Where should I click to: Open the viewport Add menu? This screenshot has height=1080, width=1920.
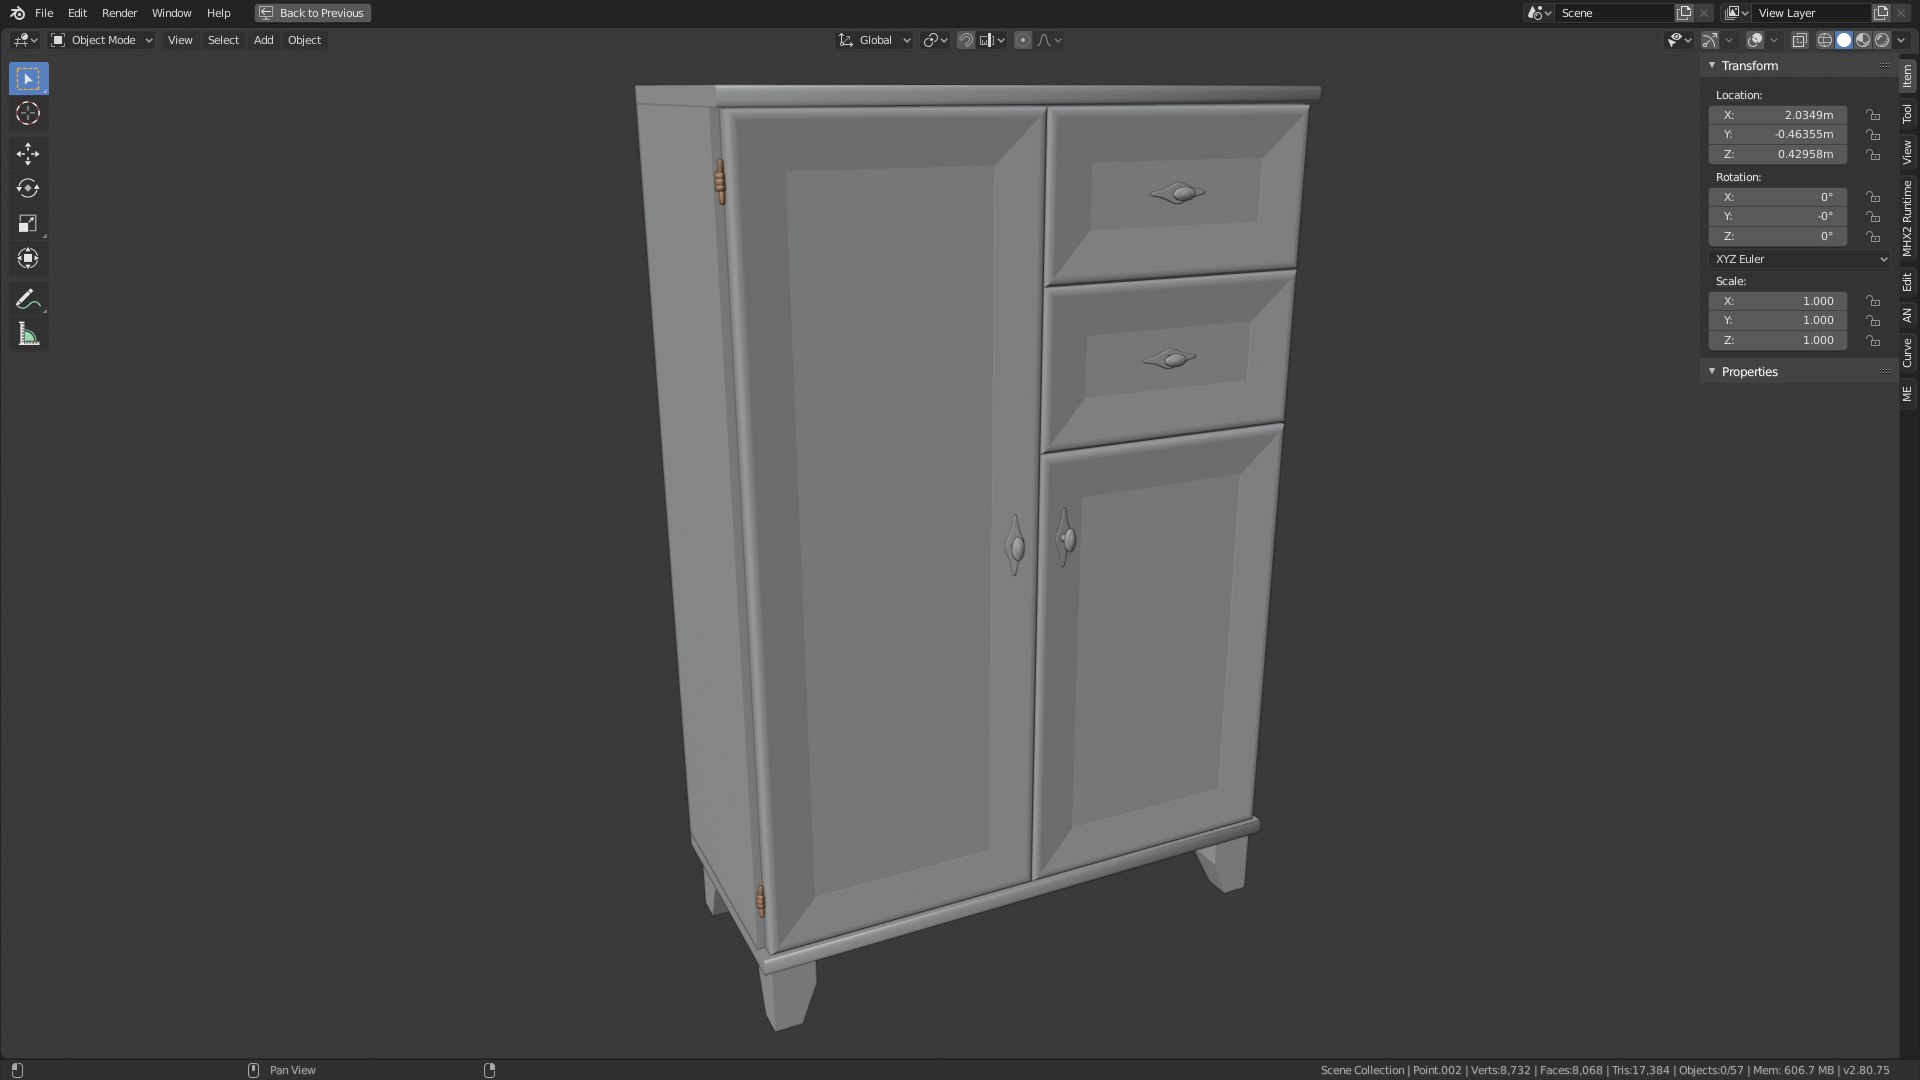[x=263, y=40]
